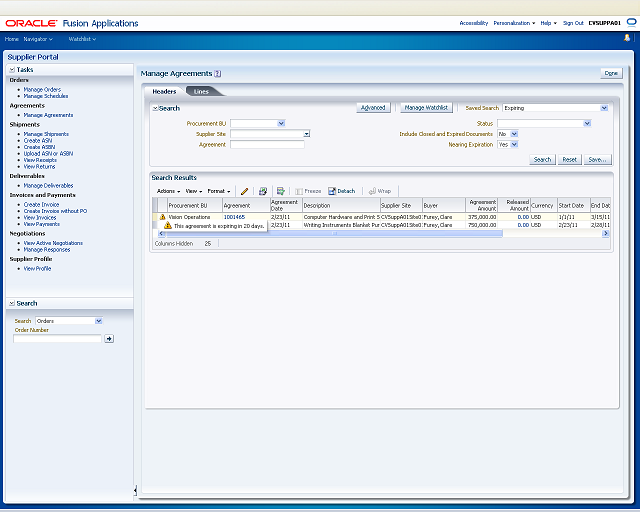The image size is (640, 512).
Task: Click the Search button
Action: click(x=542, y=160)
